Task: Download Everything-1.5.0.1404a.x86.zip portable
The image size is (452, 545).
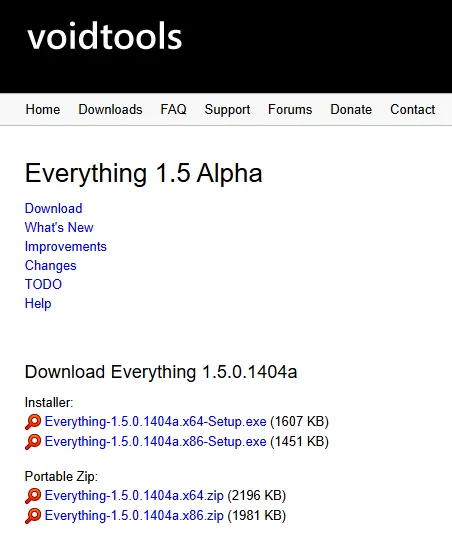Action: coord(134,515)
